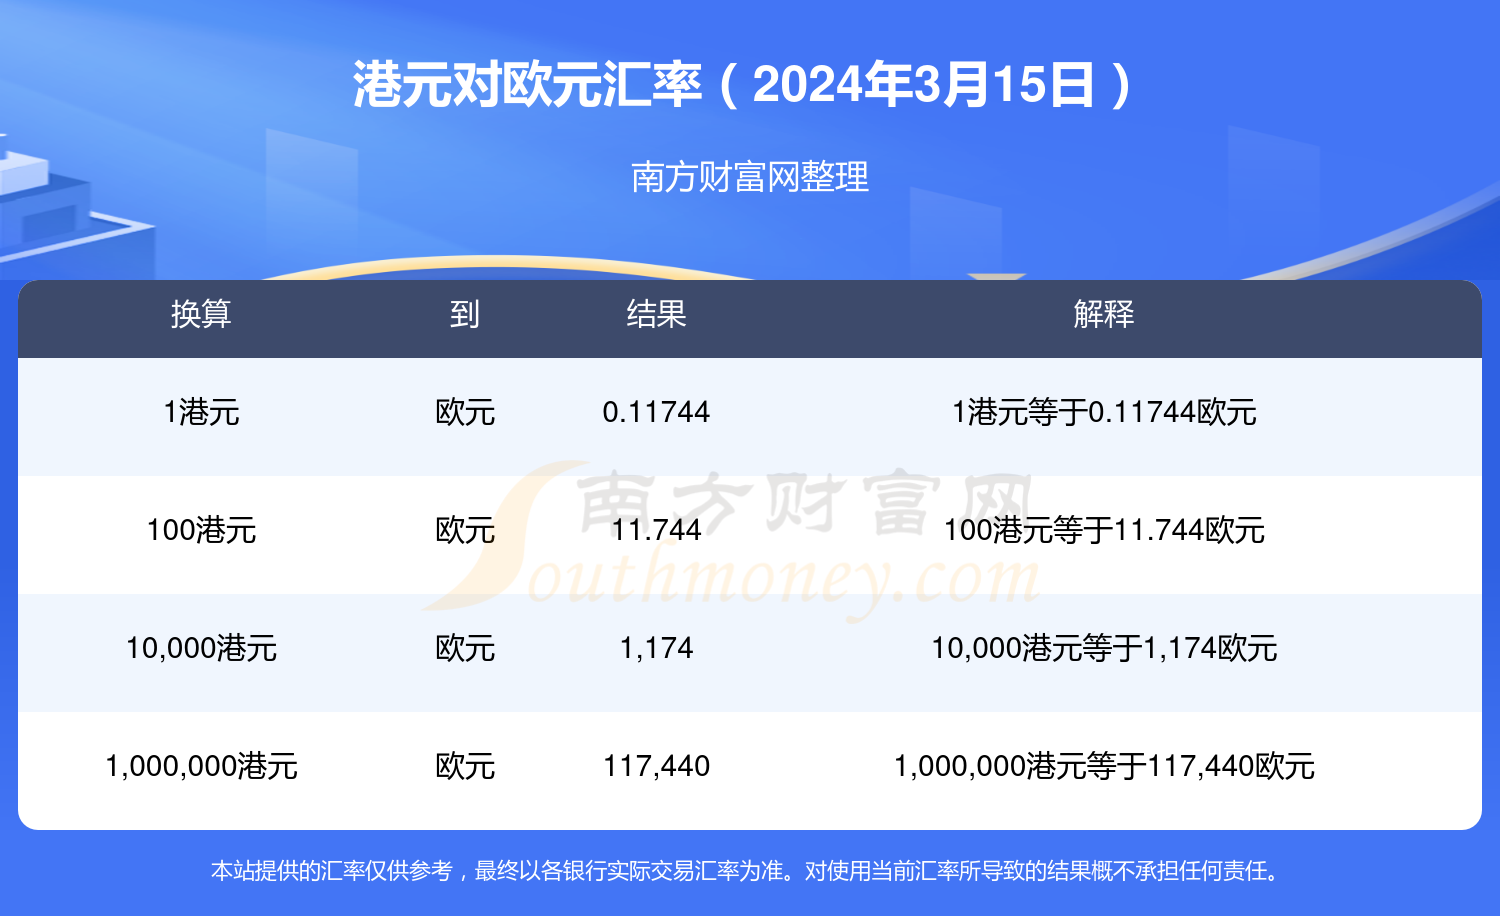Select the 换算 column header

[x=201, y=314]
